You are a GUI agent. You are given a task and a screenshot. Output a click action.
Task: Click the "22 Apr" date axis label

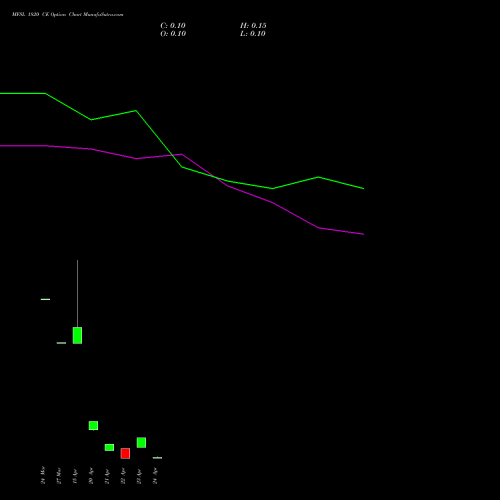click(123, 476)
